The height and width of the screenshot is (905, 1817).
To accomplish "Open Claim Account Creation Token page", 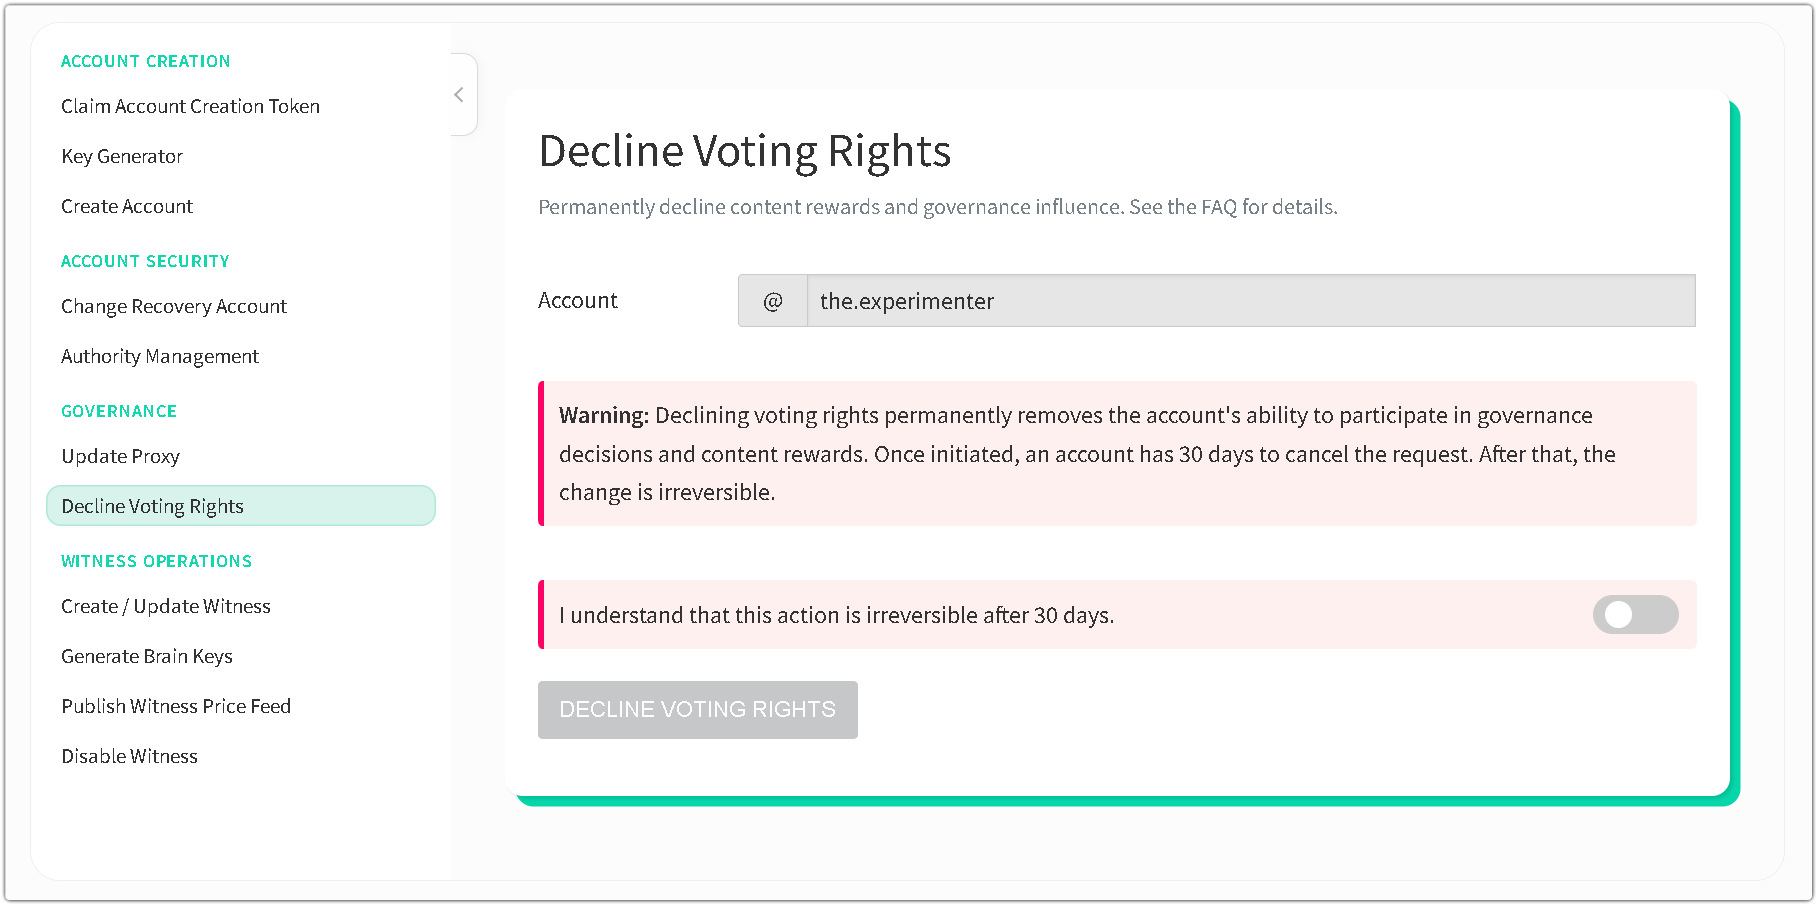I will pyautogui.click(x=190, y=106).
